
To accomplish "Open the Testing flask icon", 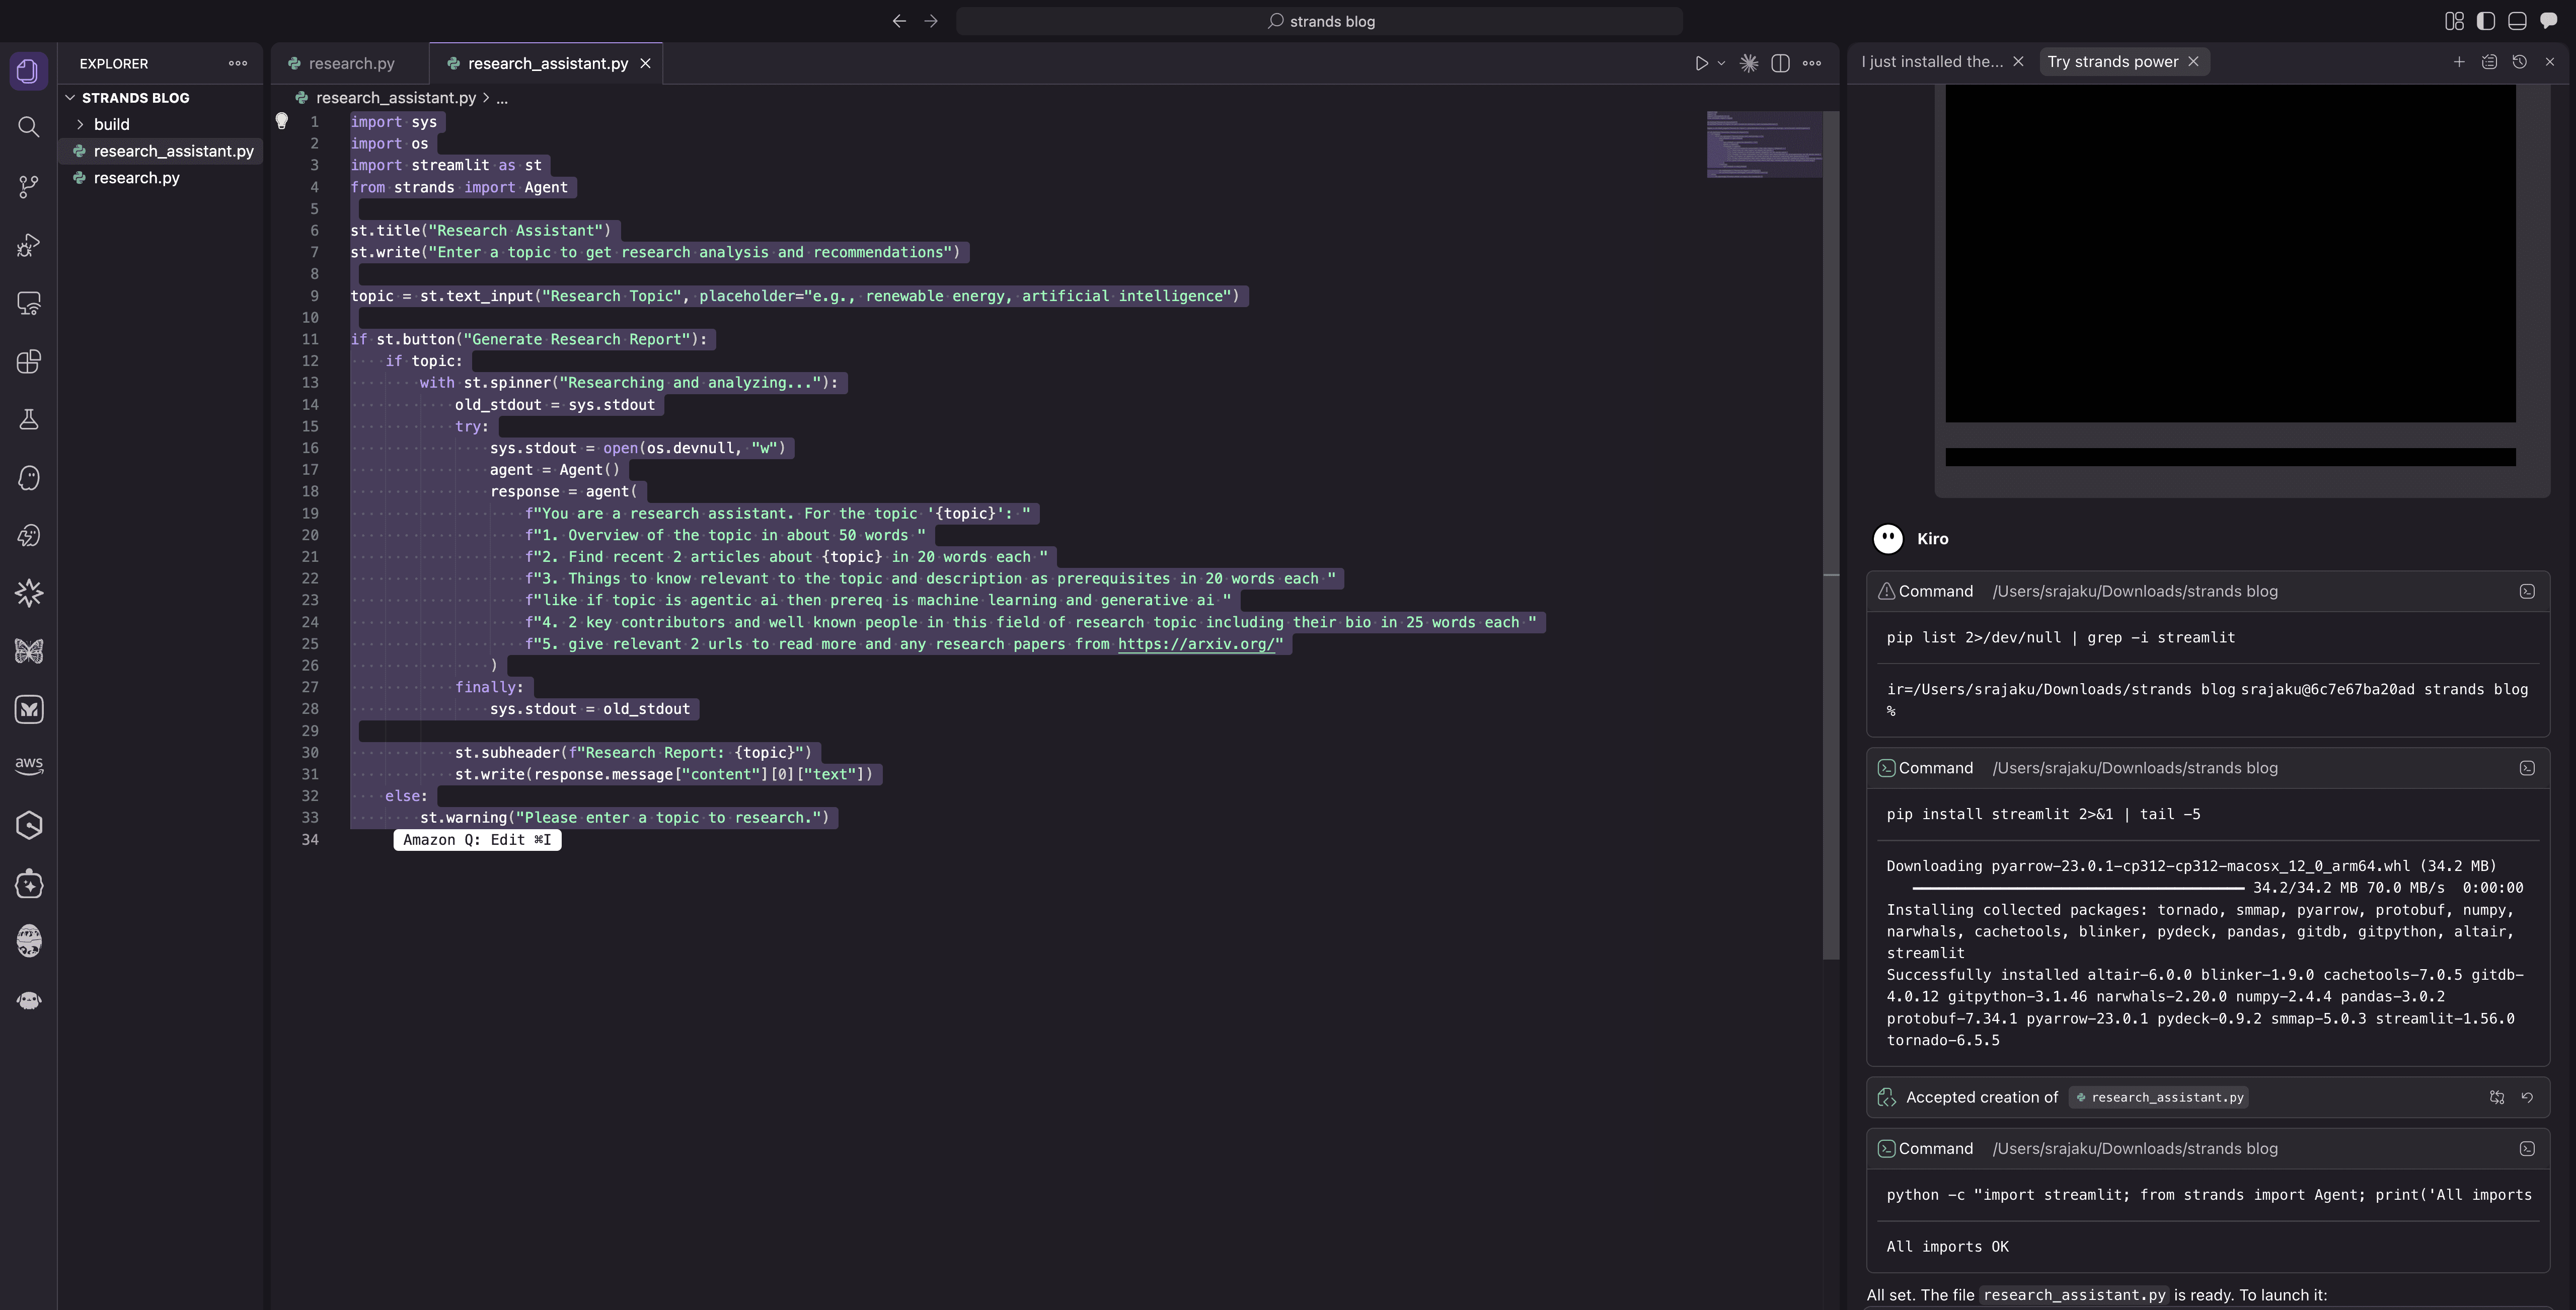I will 29,420.
